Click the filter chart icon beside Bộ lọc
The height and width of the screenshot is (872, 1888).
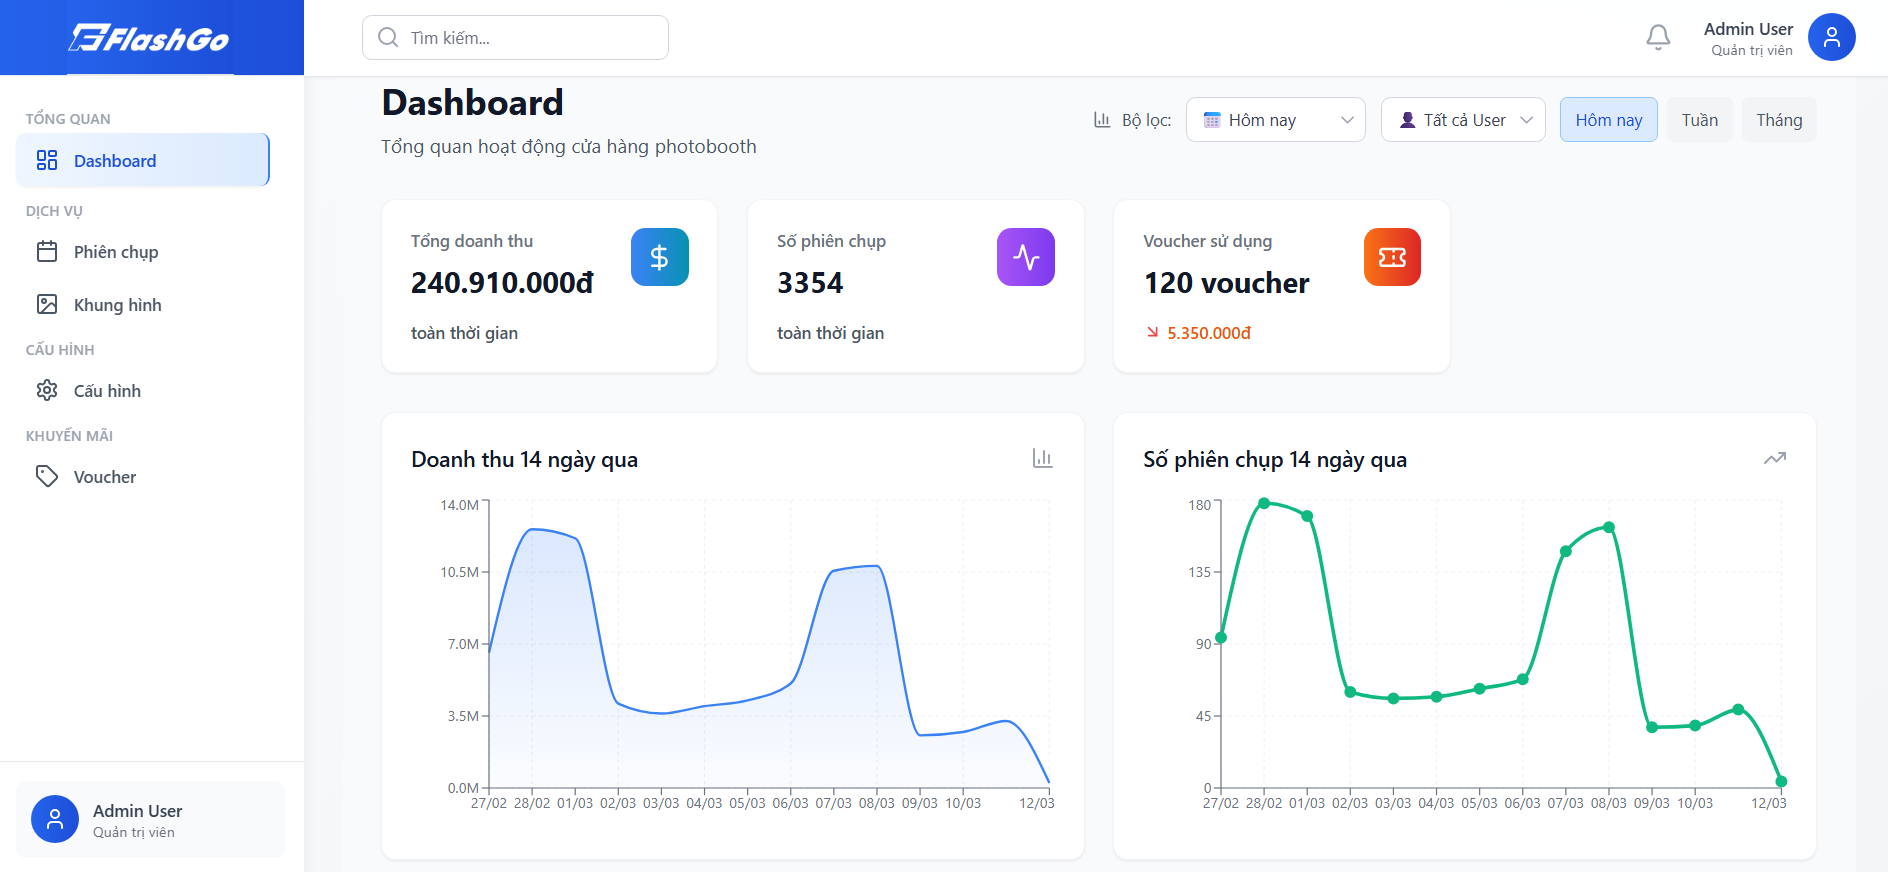point(1102,120)
